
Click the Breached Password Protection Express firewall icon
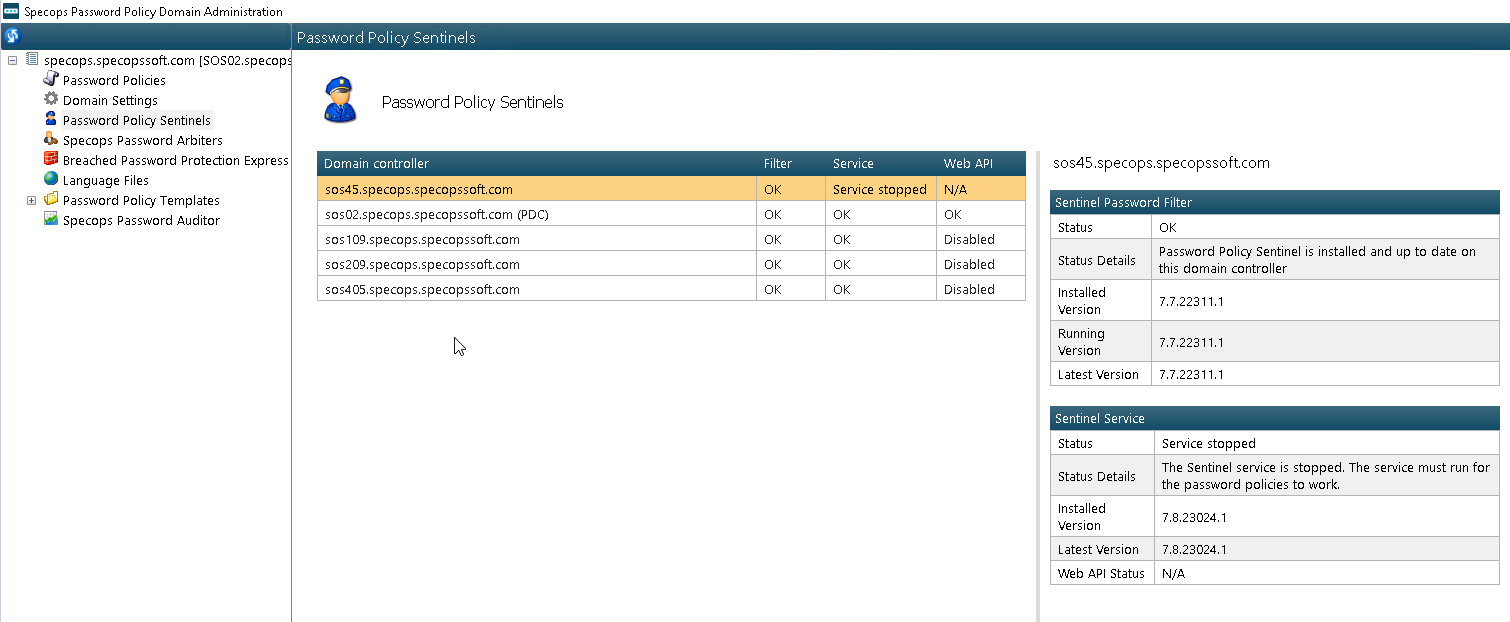(51, 160)
